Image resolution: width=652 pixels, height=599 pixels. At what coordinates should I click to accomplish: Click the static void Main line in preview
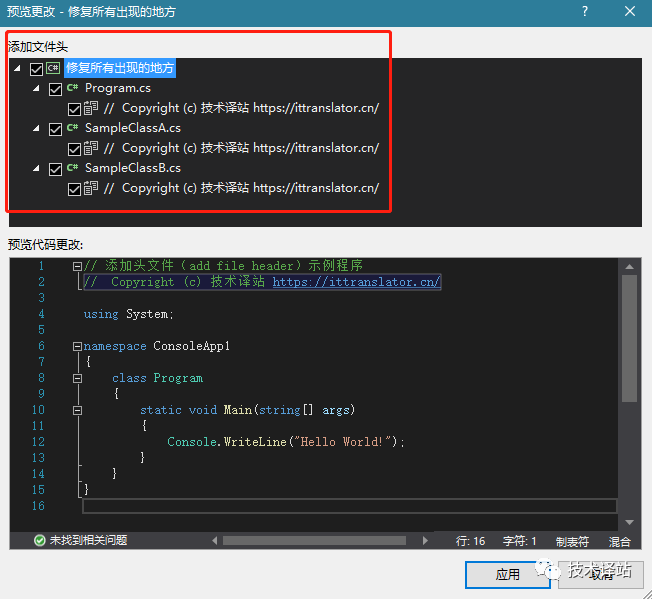point(247,410)
